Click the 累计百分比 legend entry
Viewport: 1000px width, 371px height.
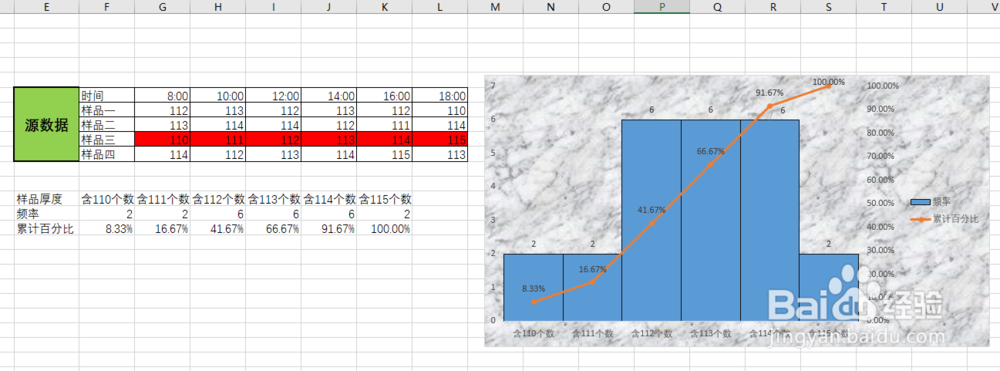(x=944, y=219)
